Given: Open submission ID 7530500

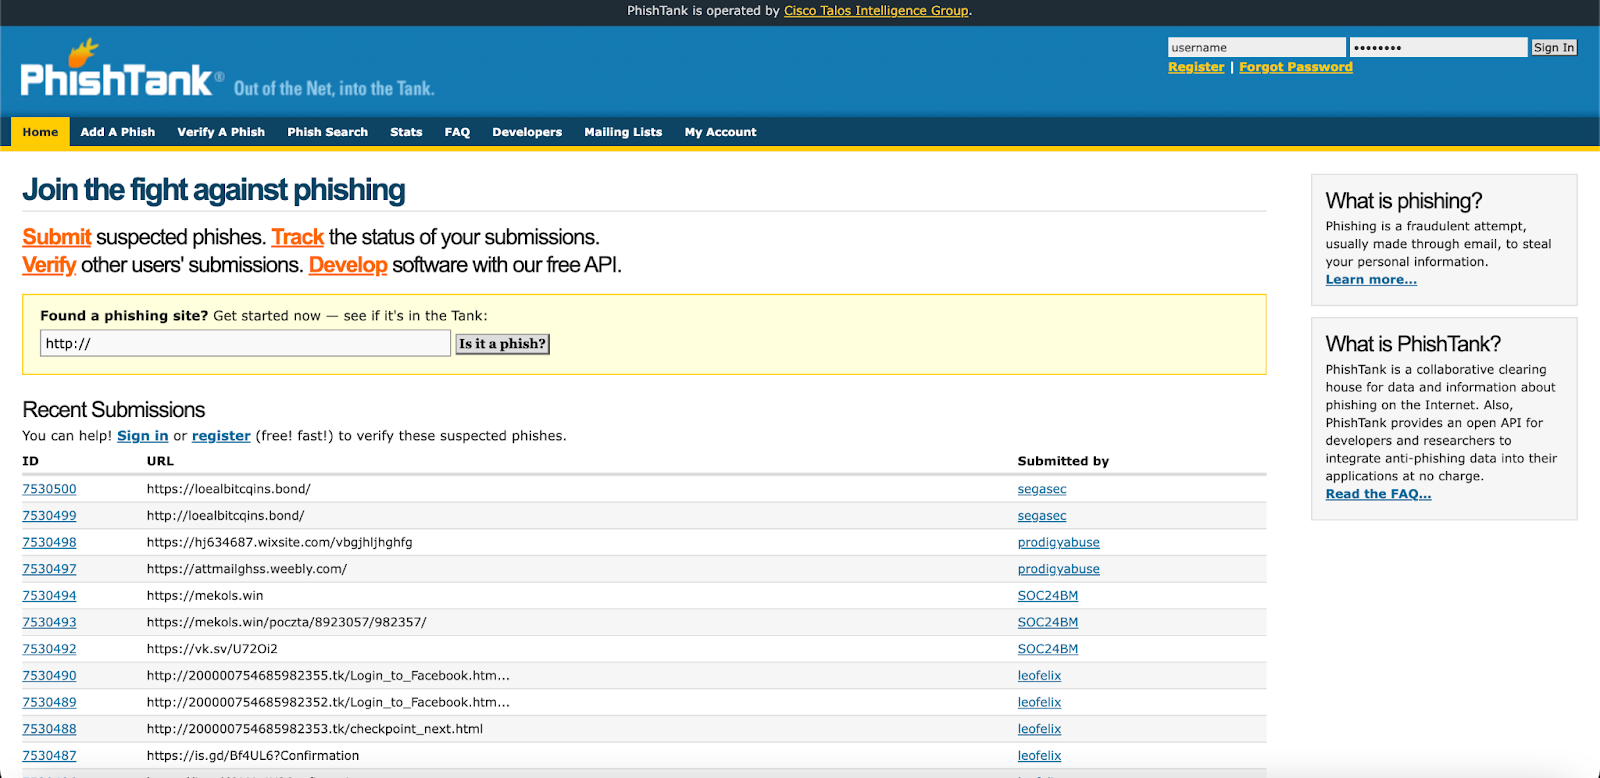Looking at the screenshot, I should (49, 489).
